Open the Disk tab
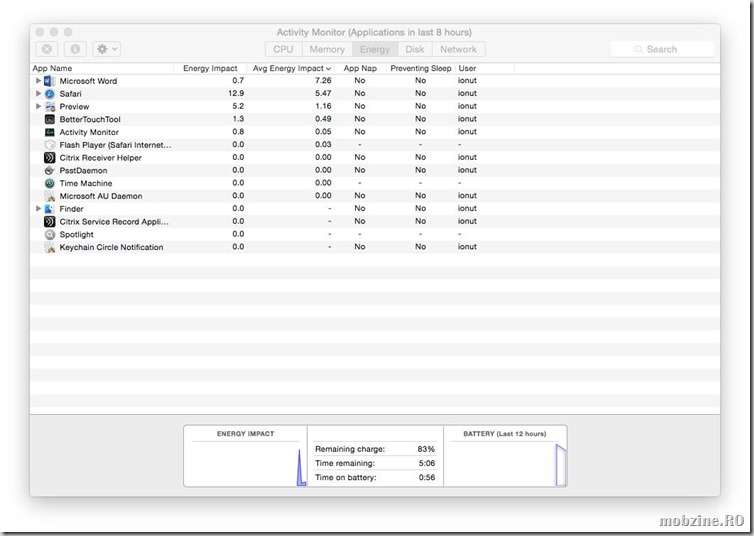Image resolution: width=754 pixels, height=536 pixels. click(x=415, y=49)
